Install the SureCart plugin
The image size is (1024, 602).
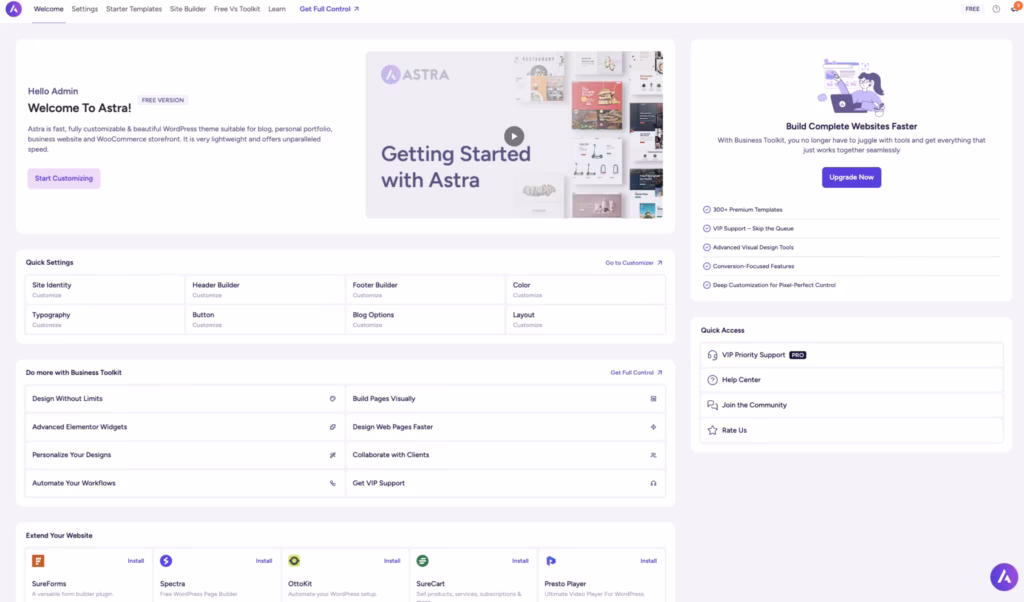(x=520, y=561)
